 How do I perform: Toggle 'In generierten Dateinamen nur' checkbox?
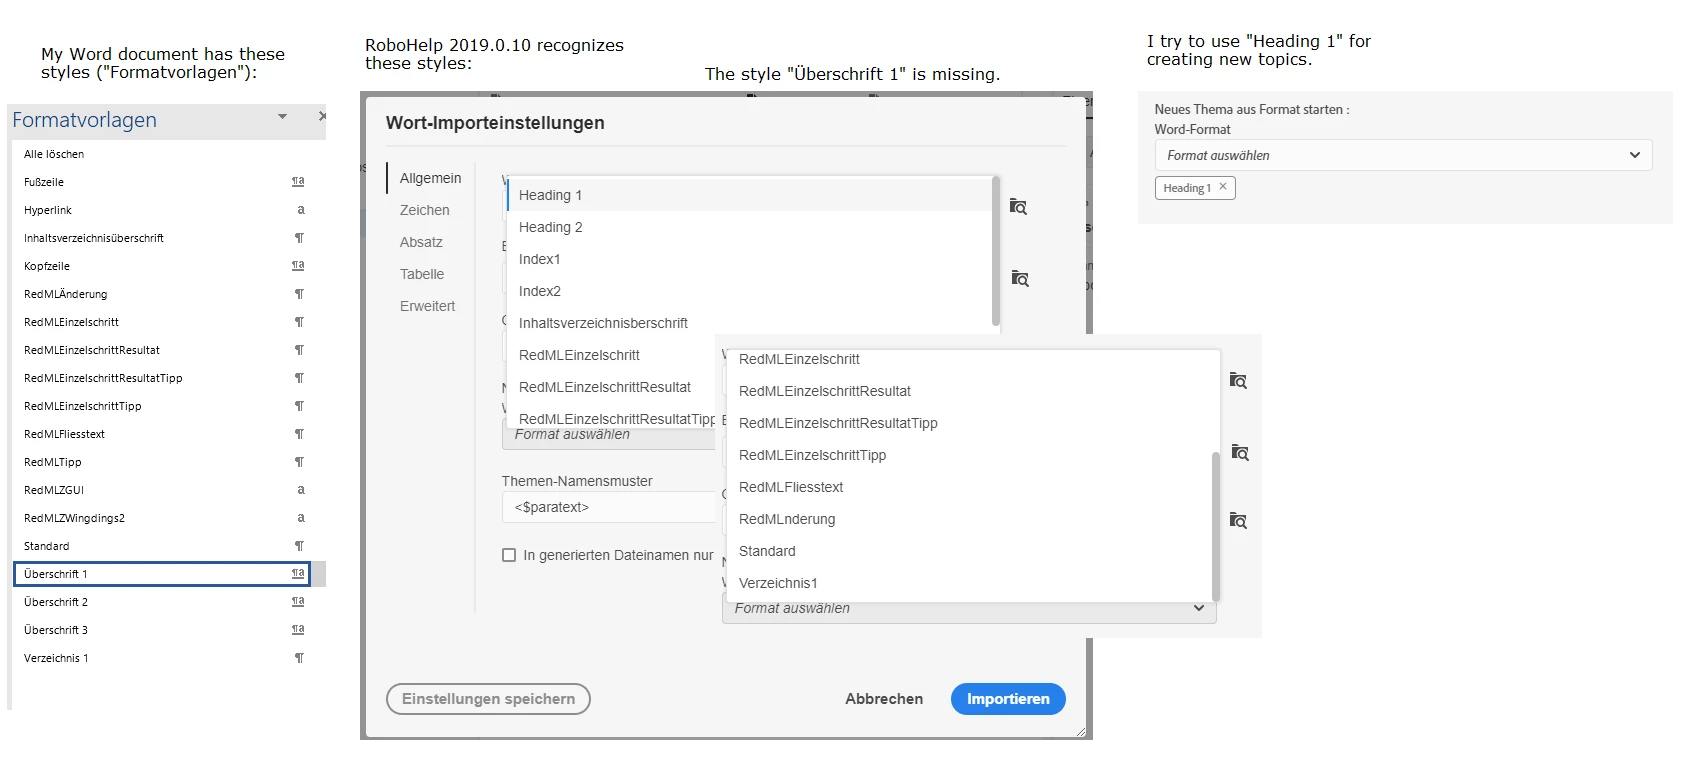tap(509, 555)
